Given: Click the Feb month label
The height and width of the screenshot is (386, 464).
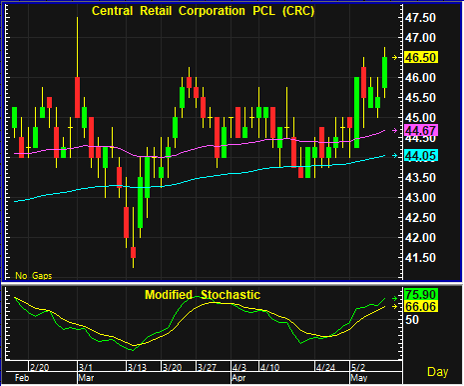Looking at the screenshot, I should point(22,378).
